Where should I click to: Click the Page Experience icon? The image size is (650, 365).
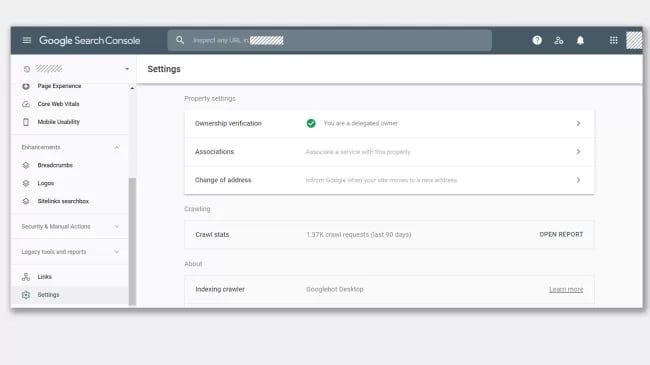[26, 86]
